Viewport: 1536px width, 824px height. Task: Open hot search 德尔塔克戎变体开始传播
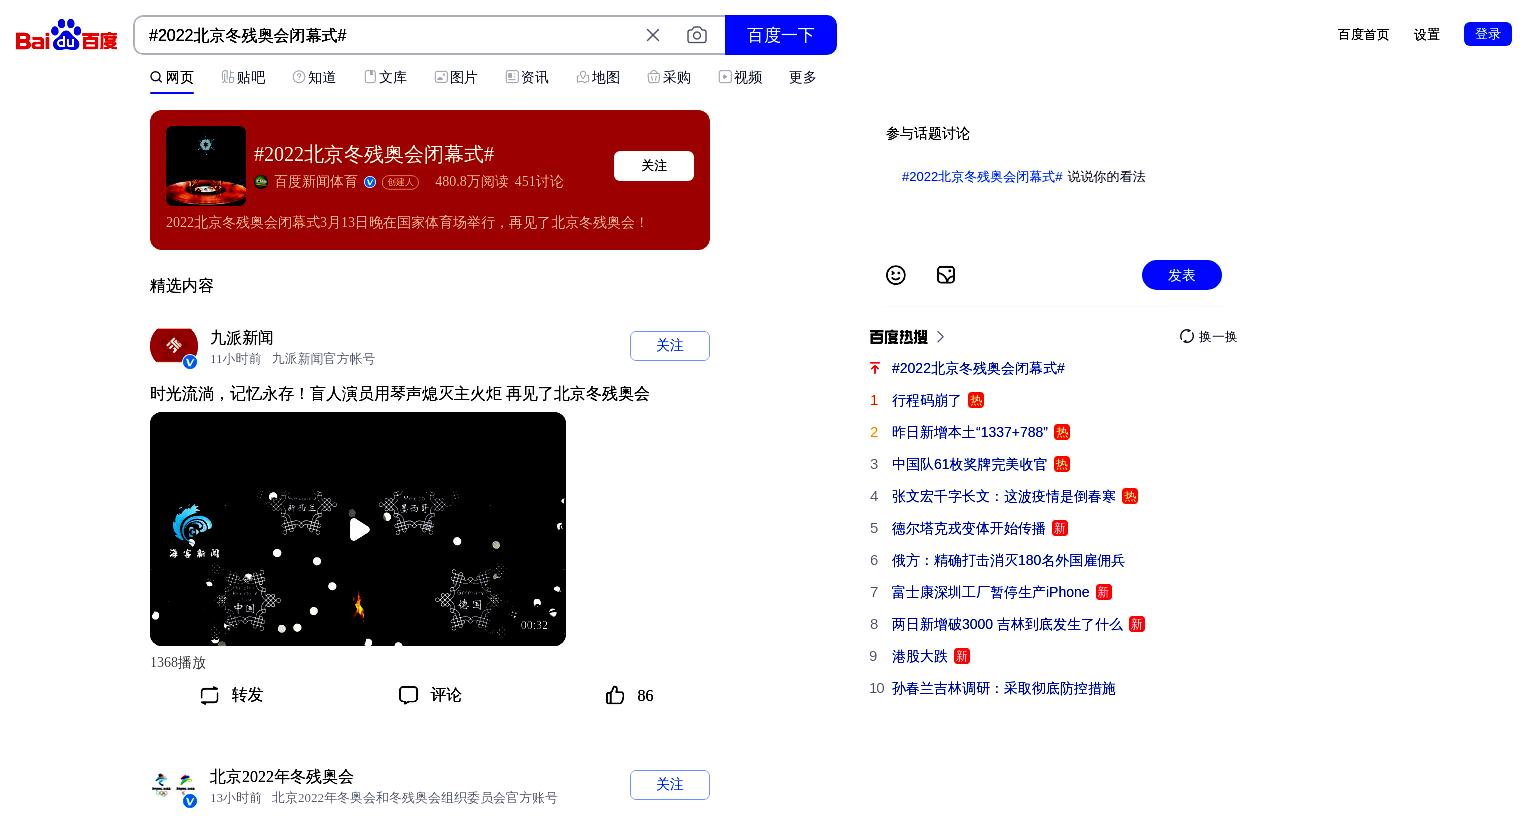coord(969,528)
